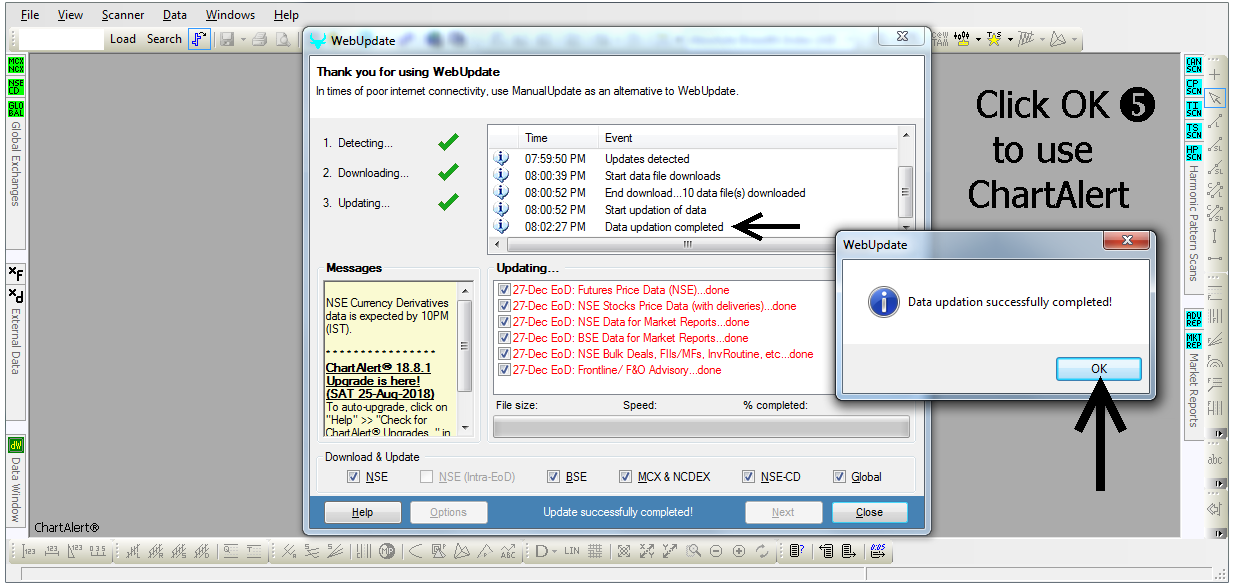
Task: Click the grid icon in bottom toolbar
Action: (595, 551)
